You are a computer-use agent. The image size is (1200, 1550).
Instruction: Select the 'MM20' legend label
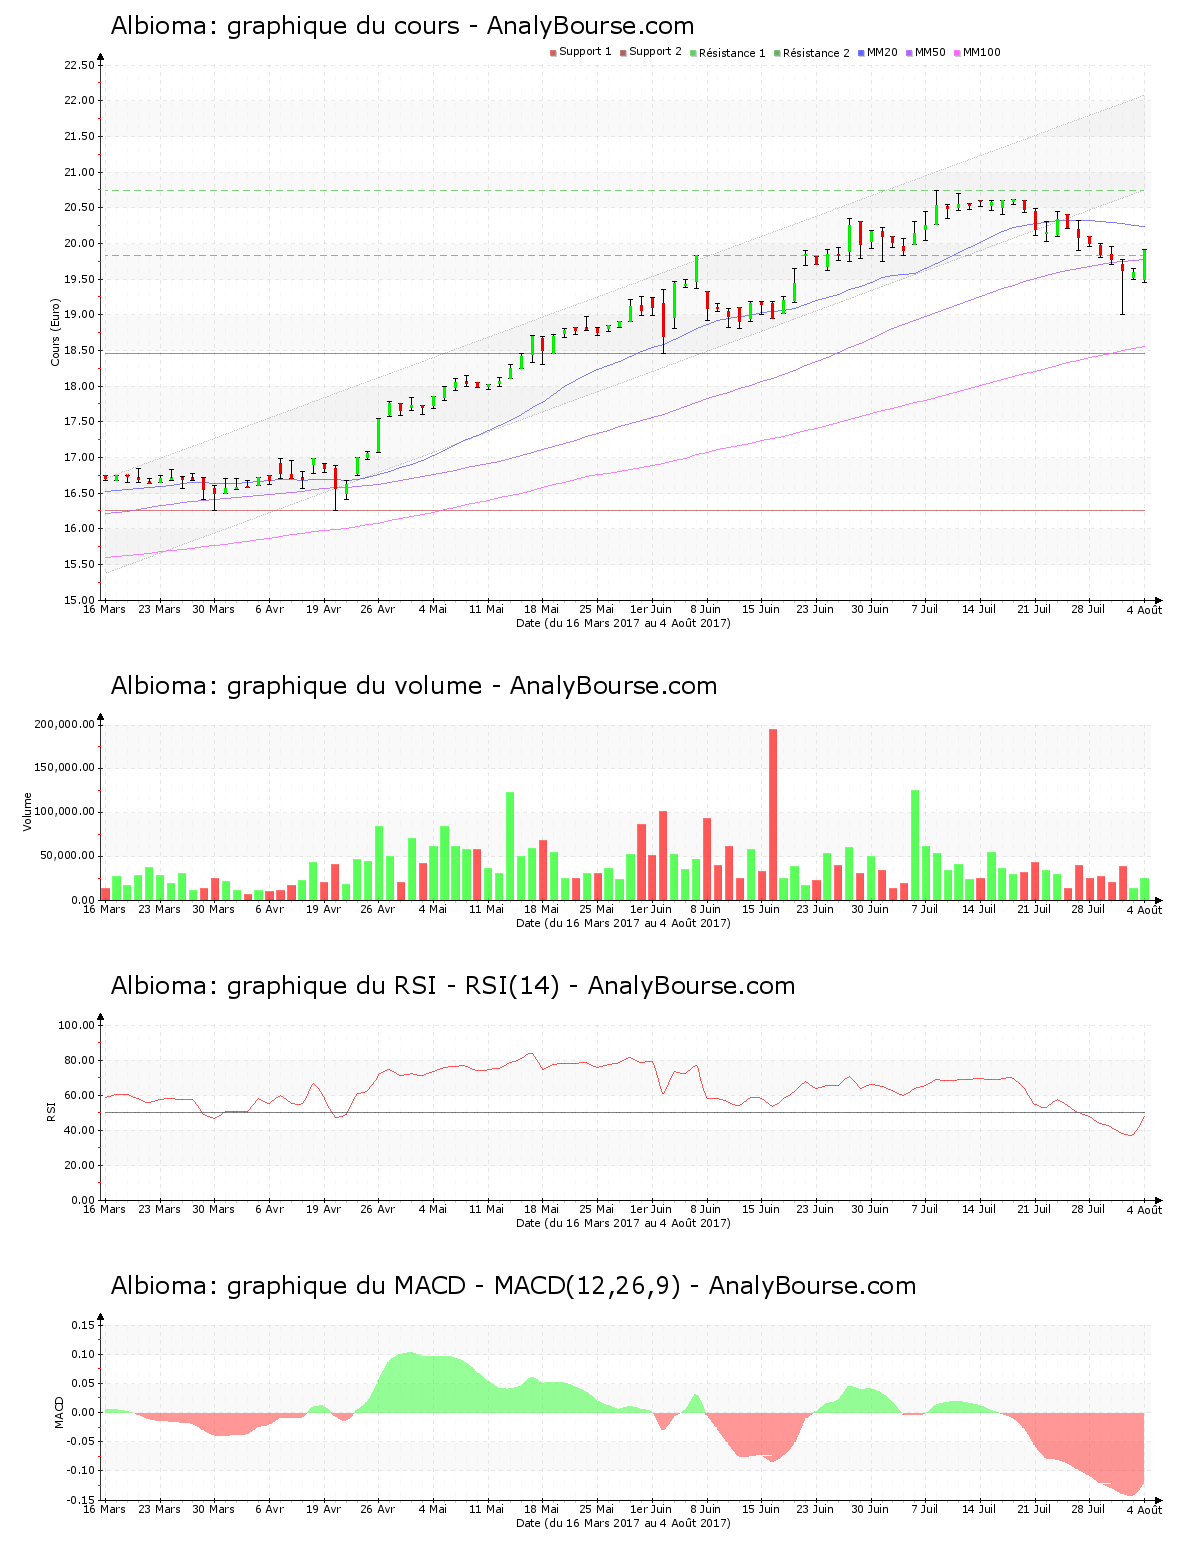coord(882,52)
